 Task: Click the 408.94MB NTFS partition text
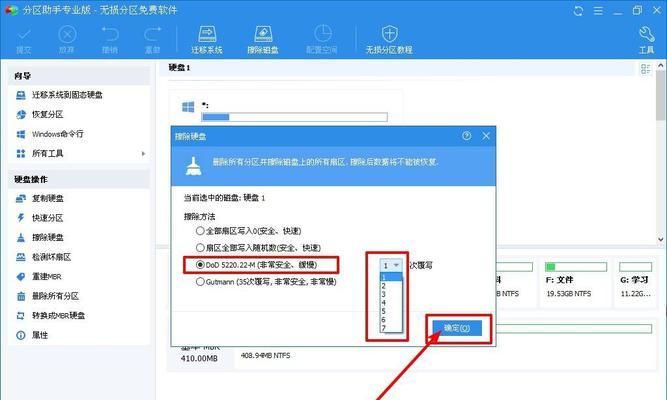(x=265, y=355)
